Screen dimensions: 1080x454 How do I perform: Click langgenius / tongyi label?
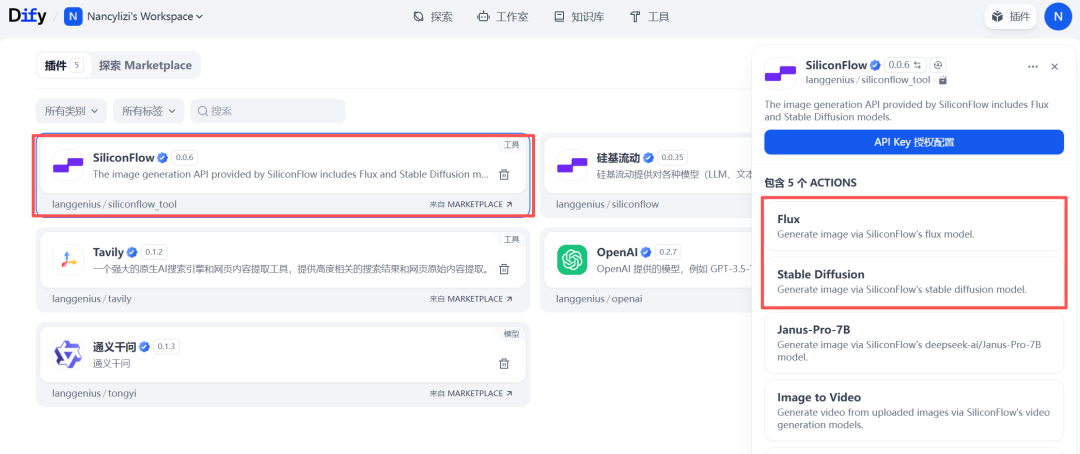click(94, 393)
